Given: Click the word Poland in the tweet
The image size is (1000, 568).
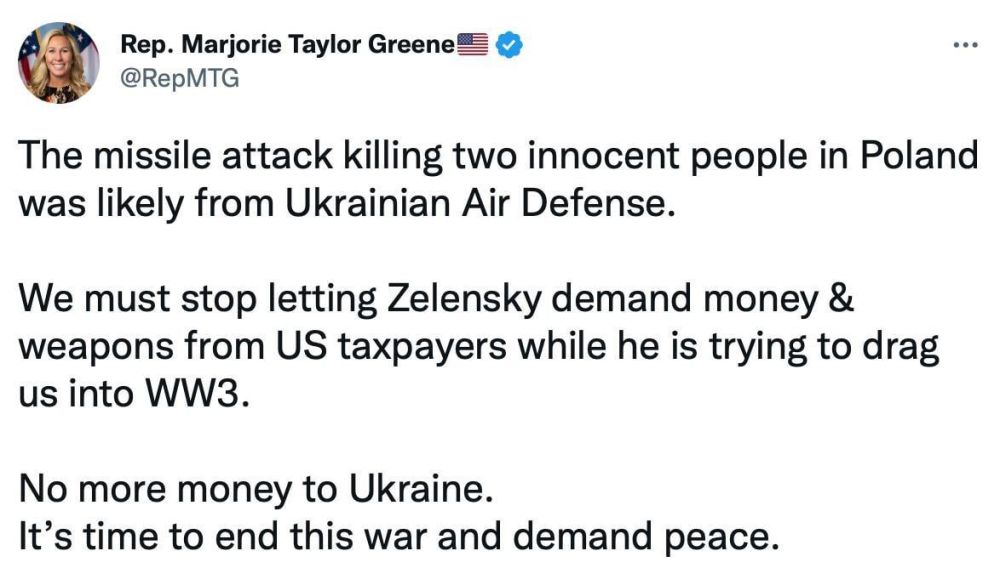Looking at the screenshot, I should 919,155.
